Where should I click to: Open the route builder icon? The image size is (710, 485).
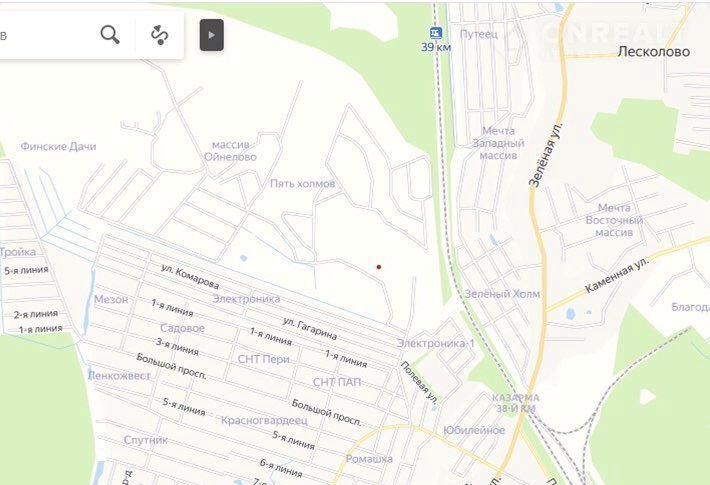[x=159, y=35]
